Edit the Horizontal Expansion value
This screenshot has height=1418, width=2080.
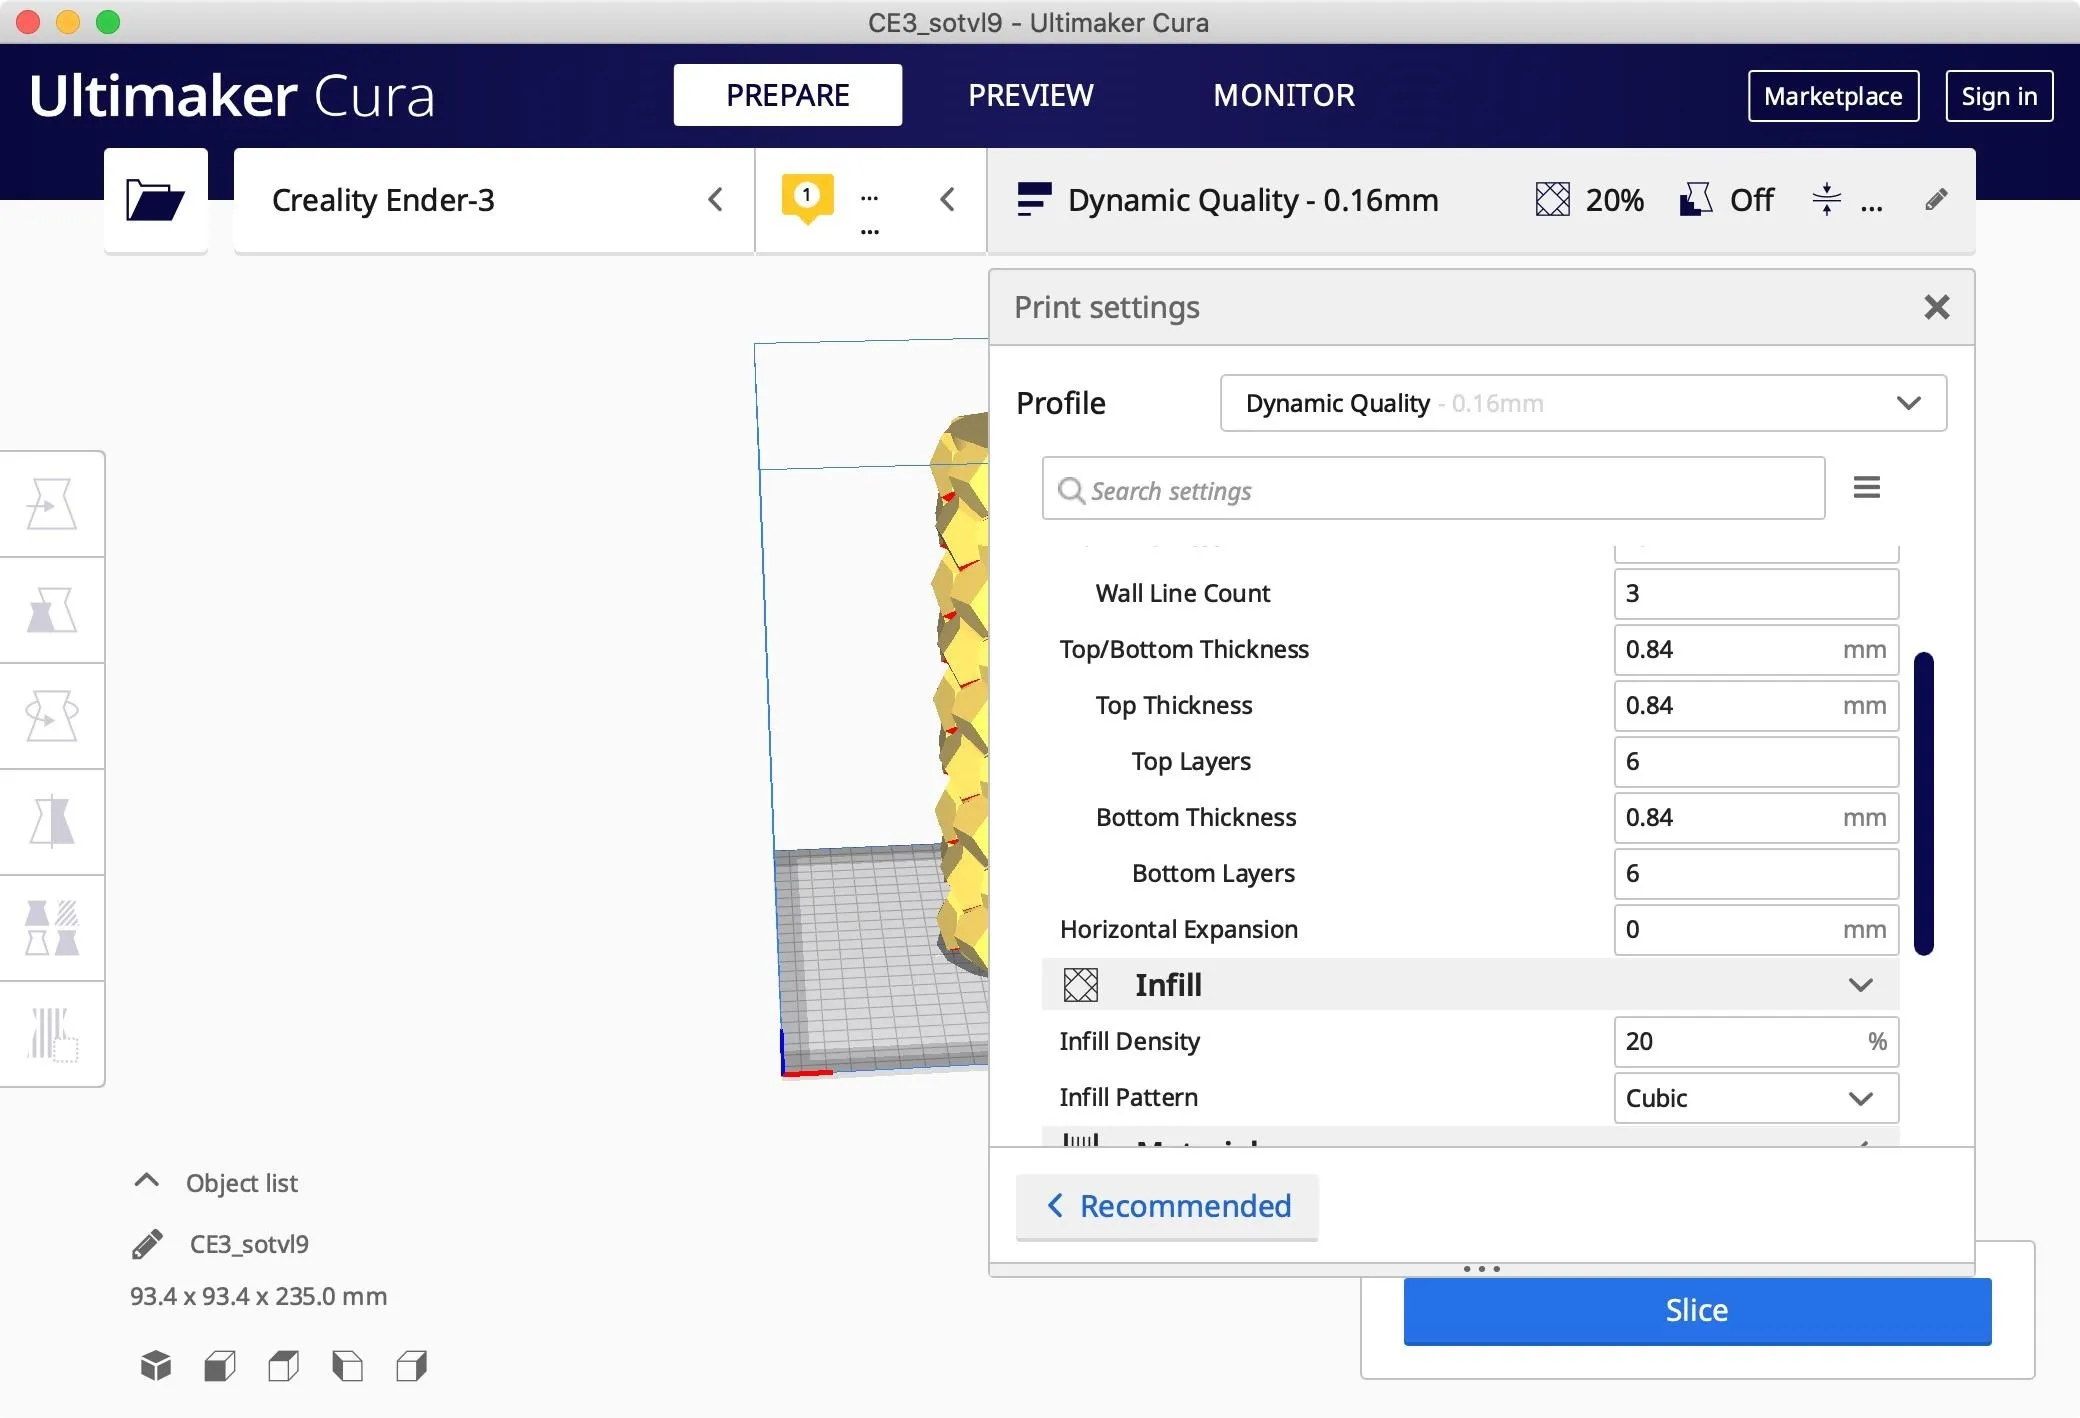(1756, 930)
